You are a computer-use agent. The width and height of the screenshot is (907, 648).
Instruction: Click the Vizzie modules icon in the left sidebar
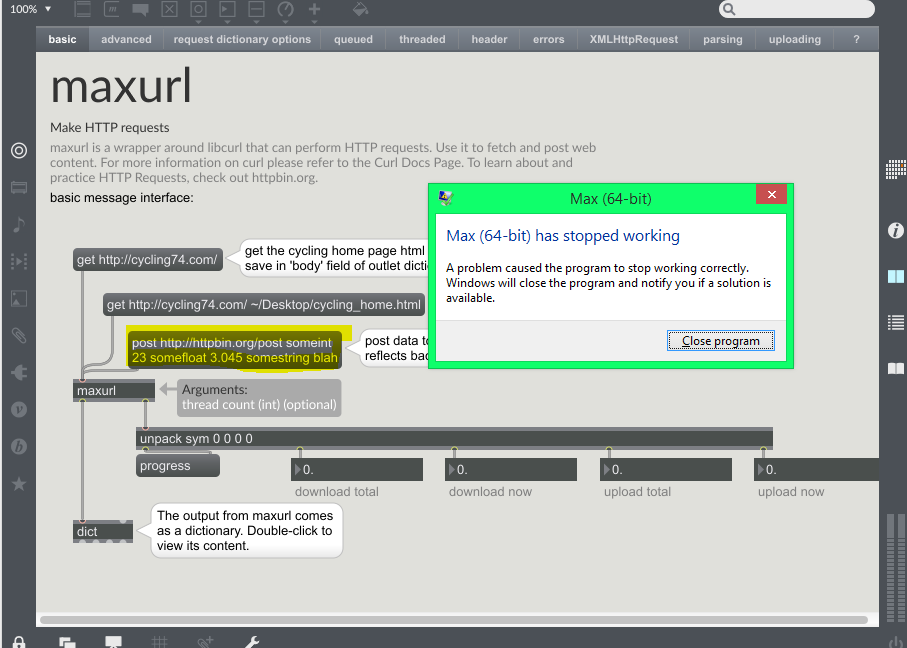pos(18,409)
